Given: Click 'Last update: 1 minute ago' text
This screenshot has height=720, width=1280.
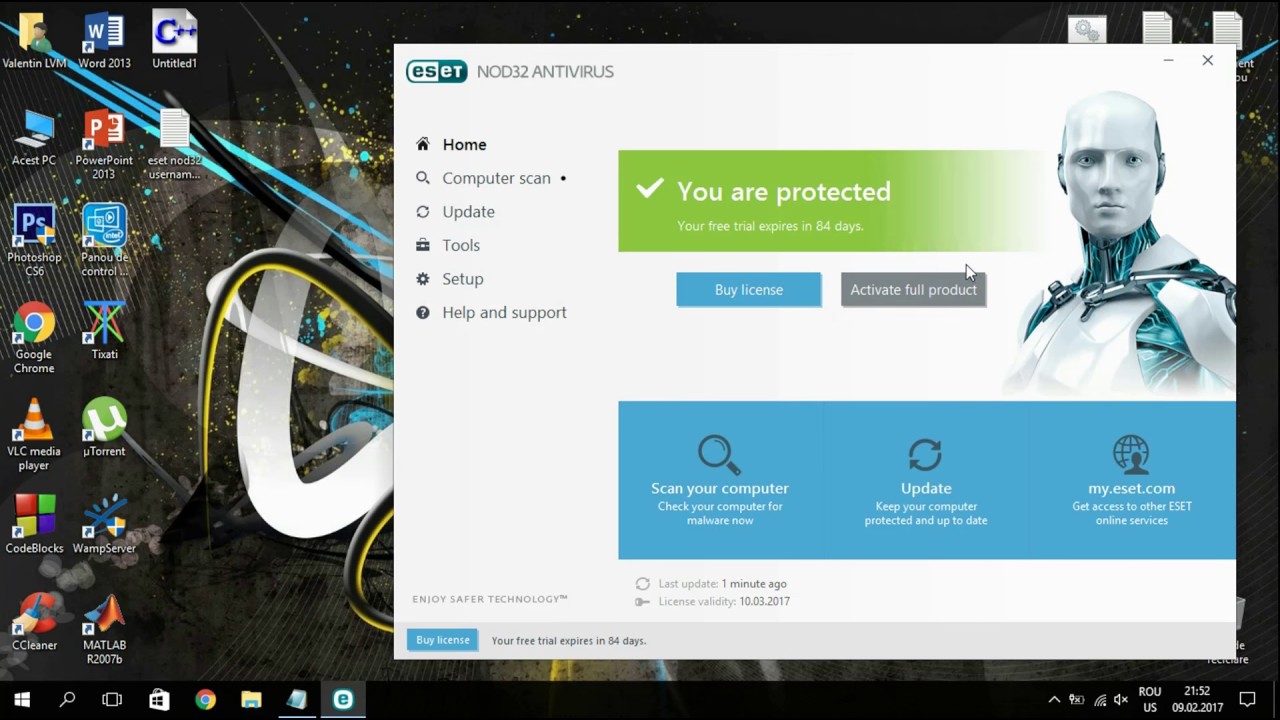Looking at the screenshot, I should coord(722,584).
